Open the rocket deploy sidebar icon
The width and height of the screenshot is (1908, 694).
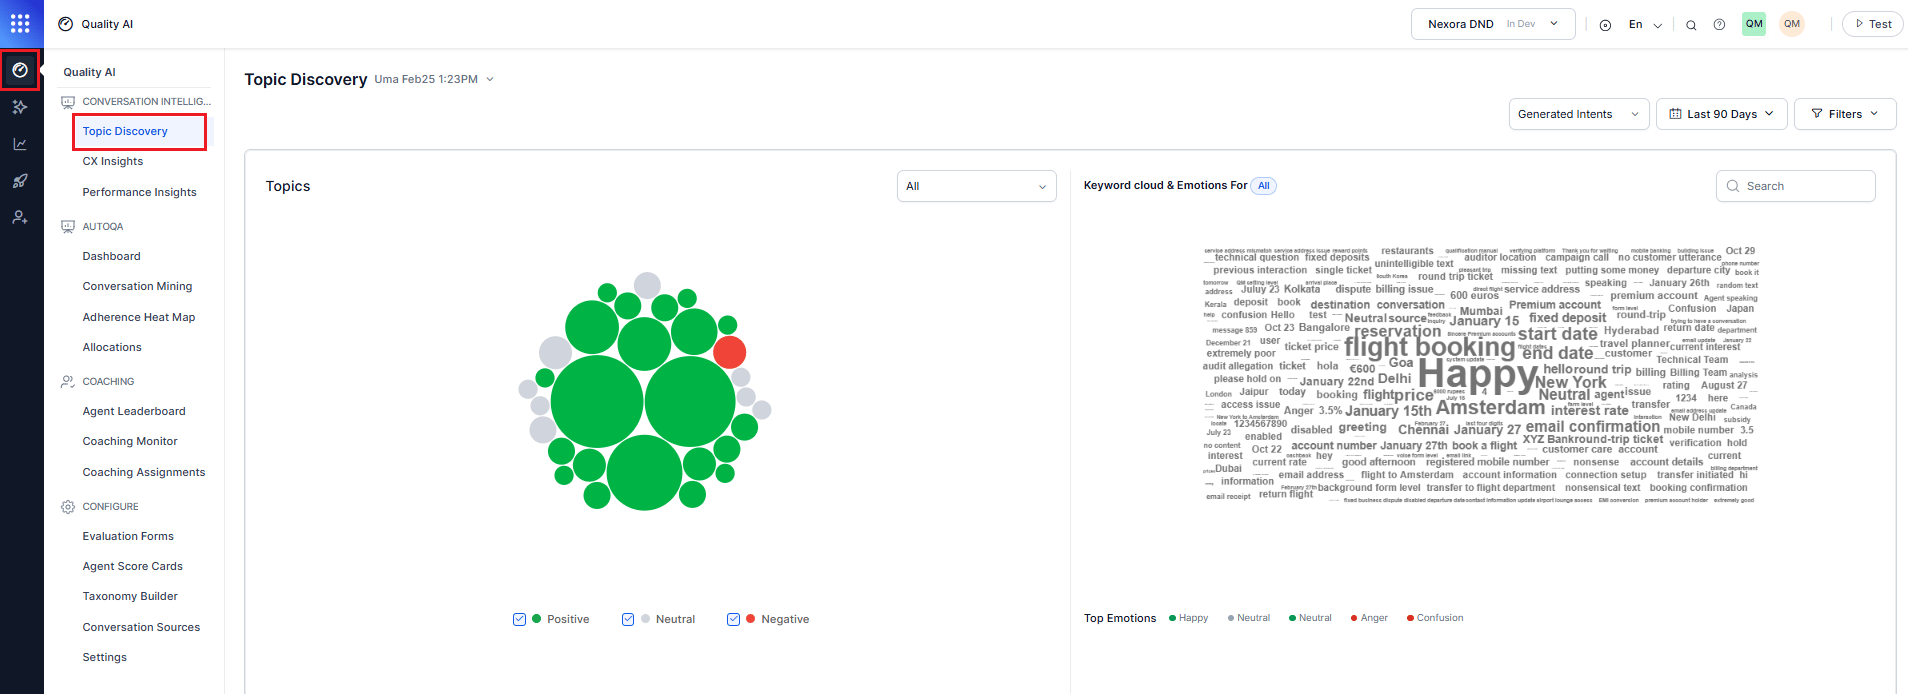click(20, 181)
